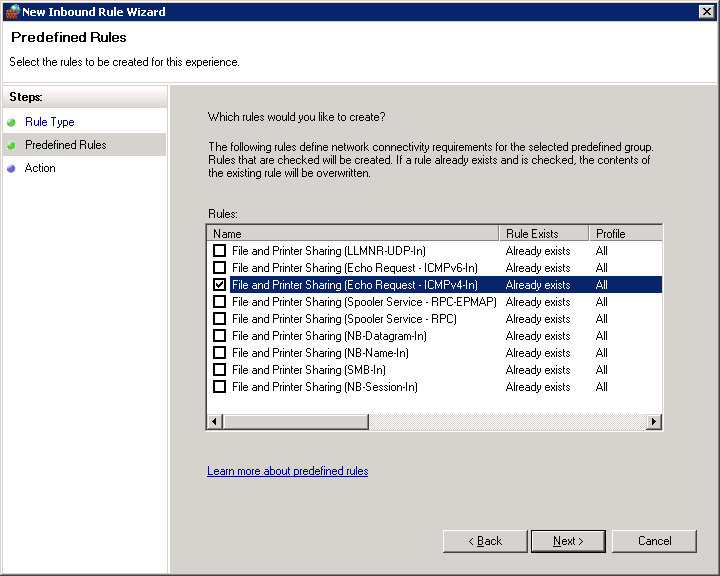Open Learn more about predefined rules link
Image resolution: width=720 pixels, height=576 pixels.
coord(287,471)
